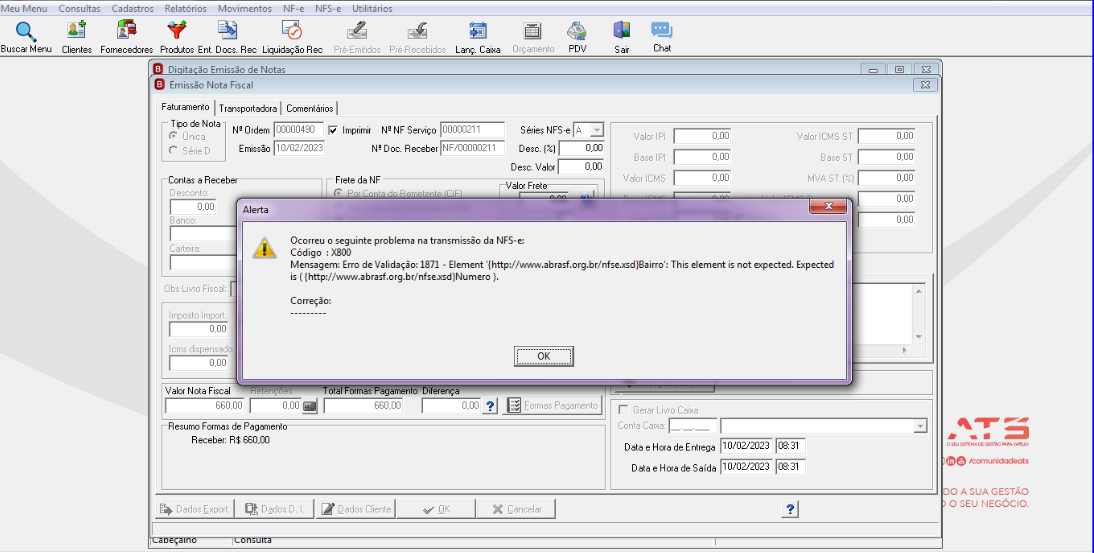1094x553 pixels.
Task: Click the calculator icon next to Retenções
Action: [x=310, y=406]
